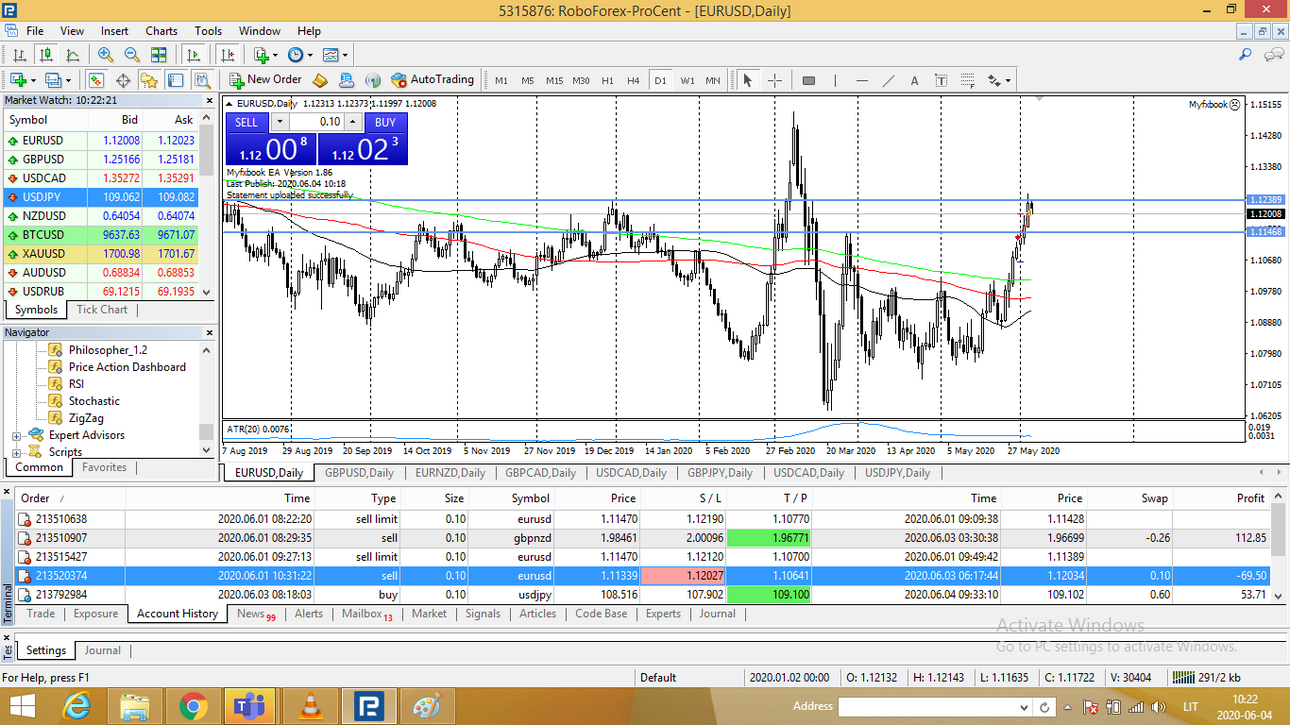Expand the Scripts tree node
The width and height of the screenshot is (1290, 725).
pos(17,453)
